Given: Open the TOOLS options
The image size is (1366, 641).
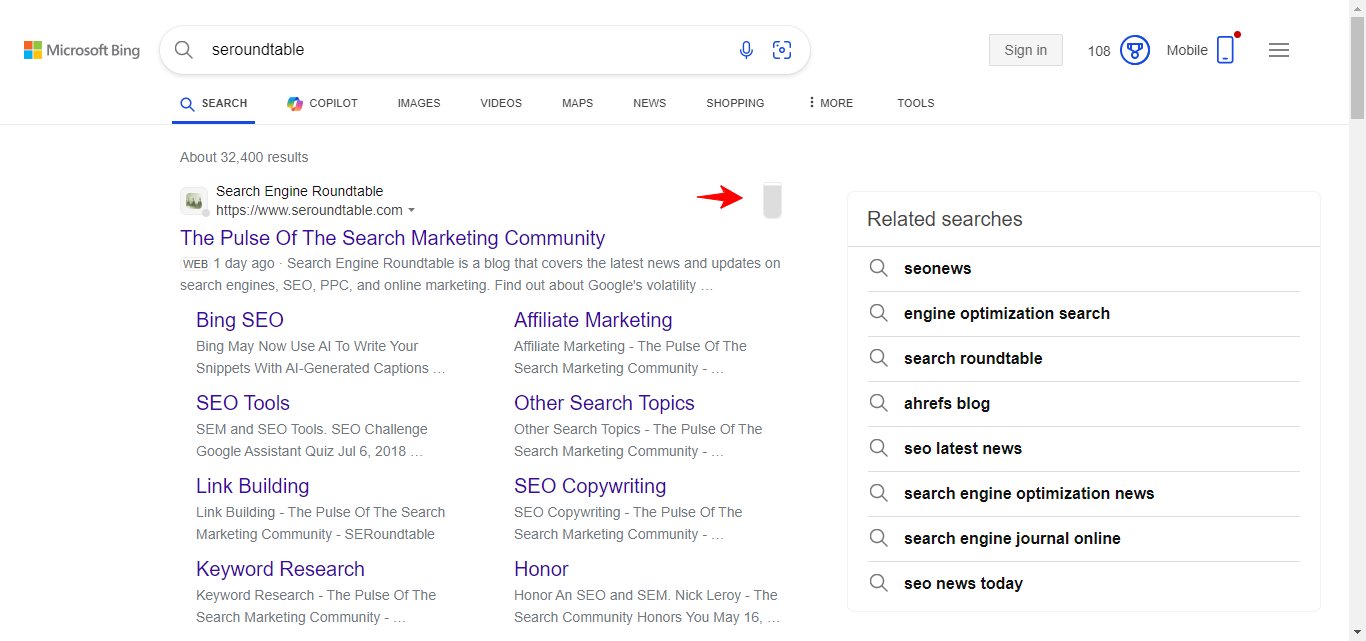Looking at the screenshot, I should coord(915,103).
